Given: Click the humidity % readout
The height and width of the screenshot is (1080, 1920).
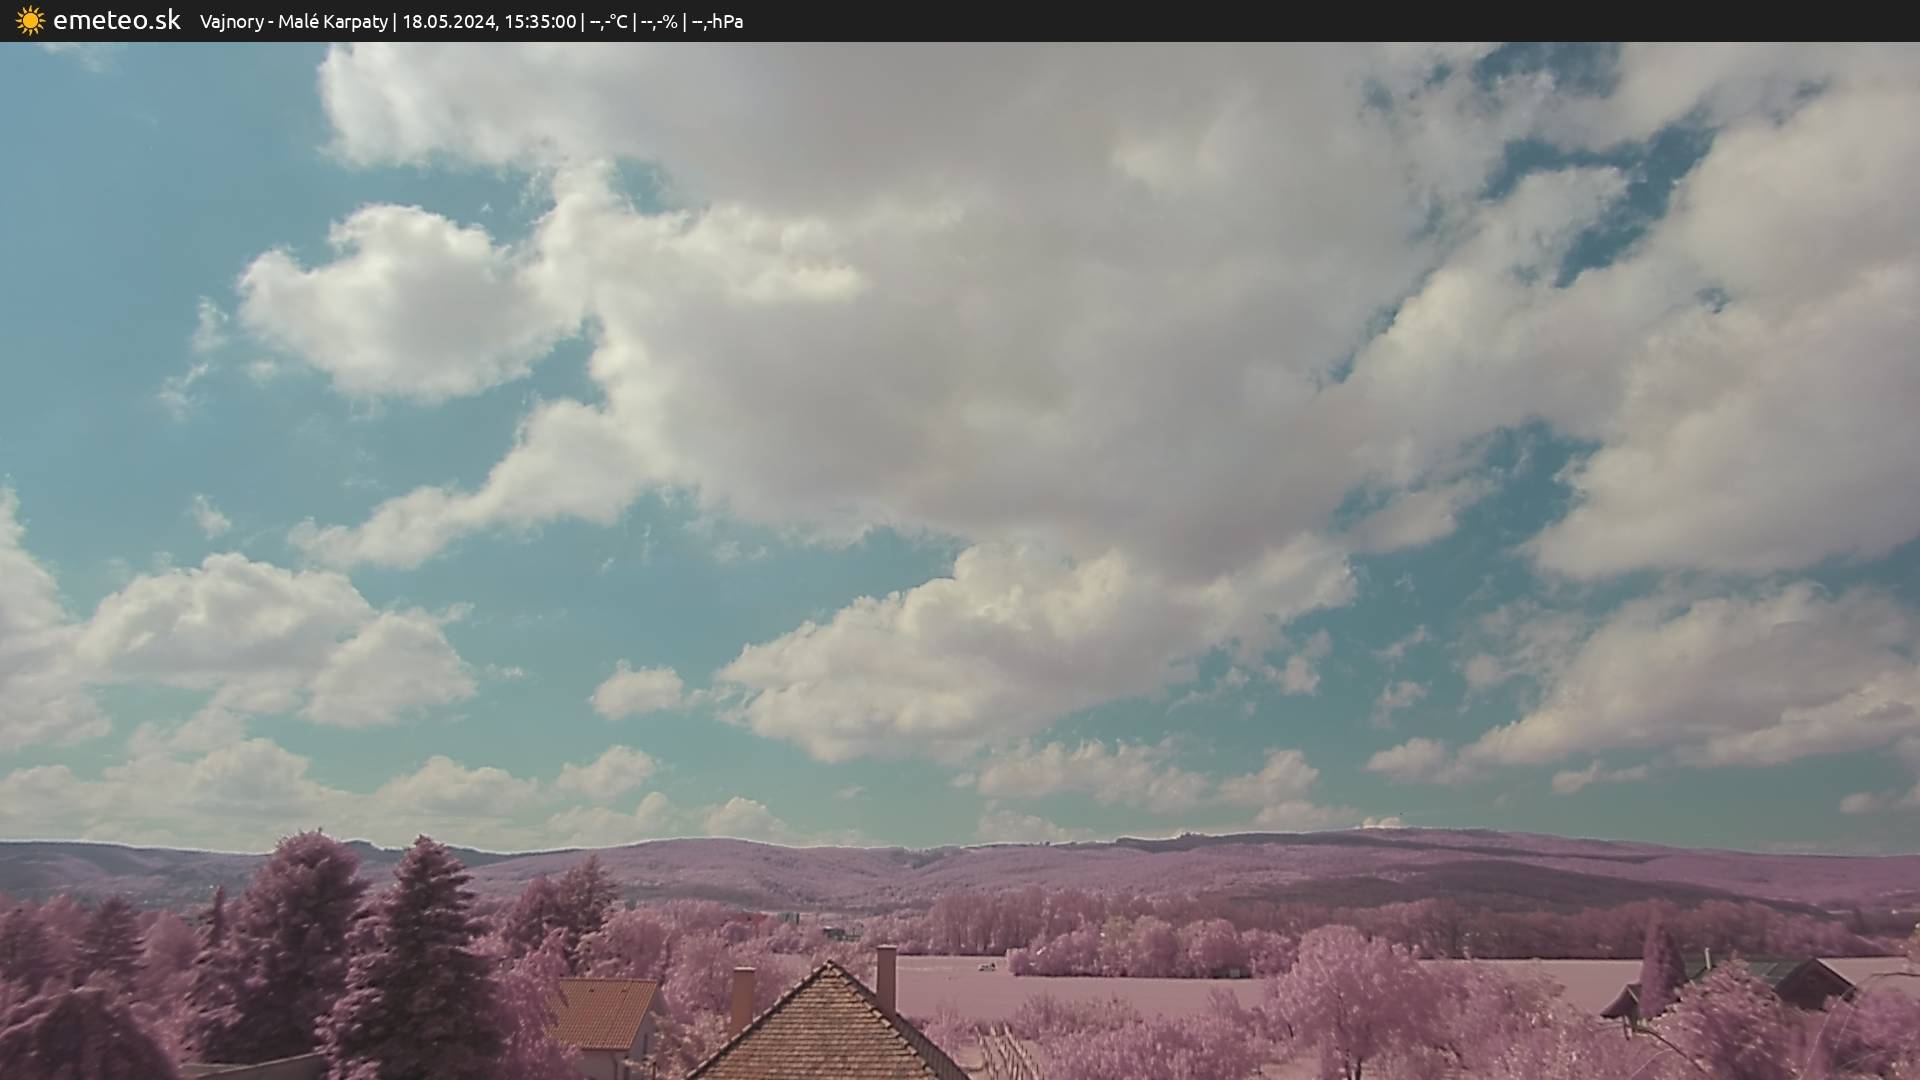Looking at the screenshot, I should [x=659, y=22].
